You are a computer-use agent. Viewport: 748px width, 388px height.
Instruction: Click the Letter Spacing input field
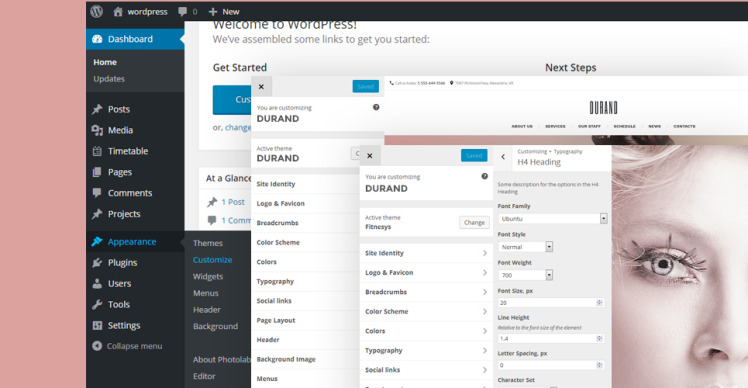551,365
